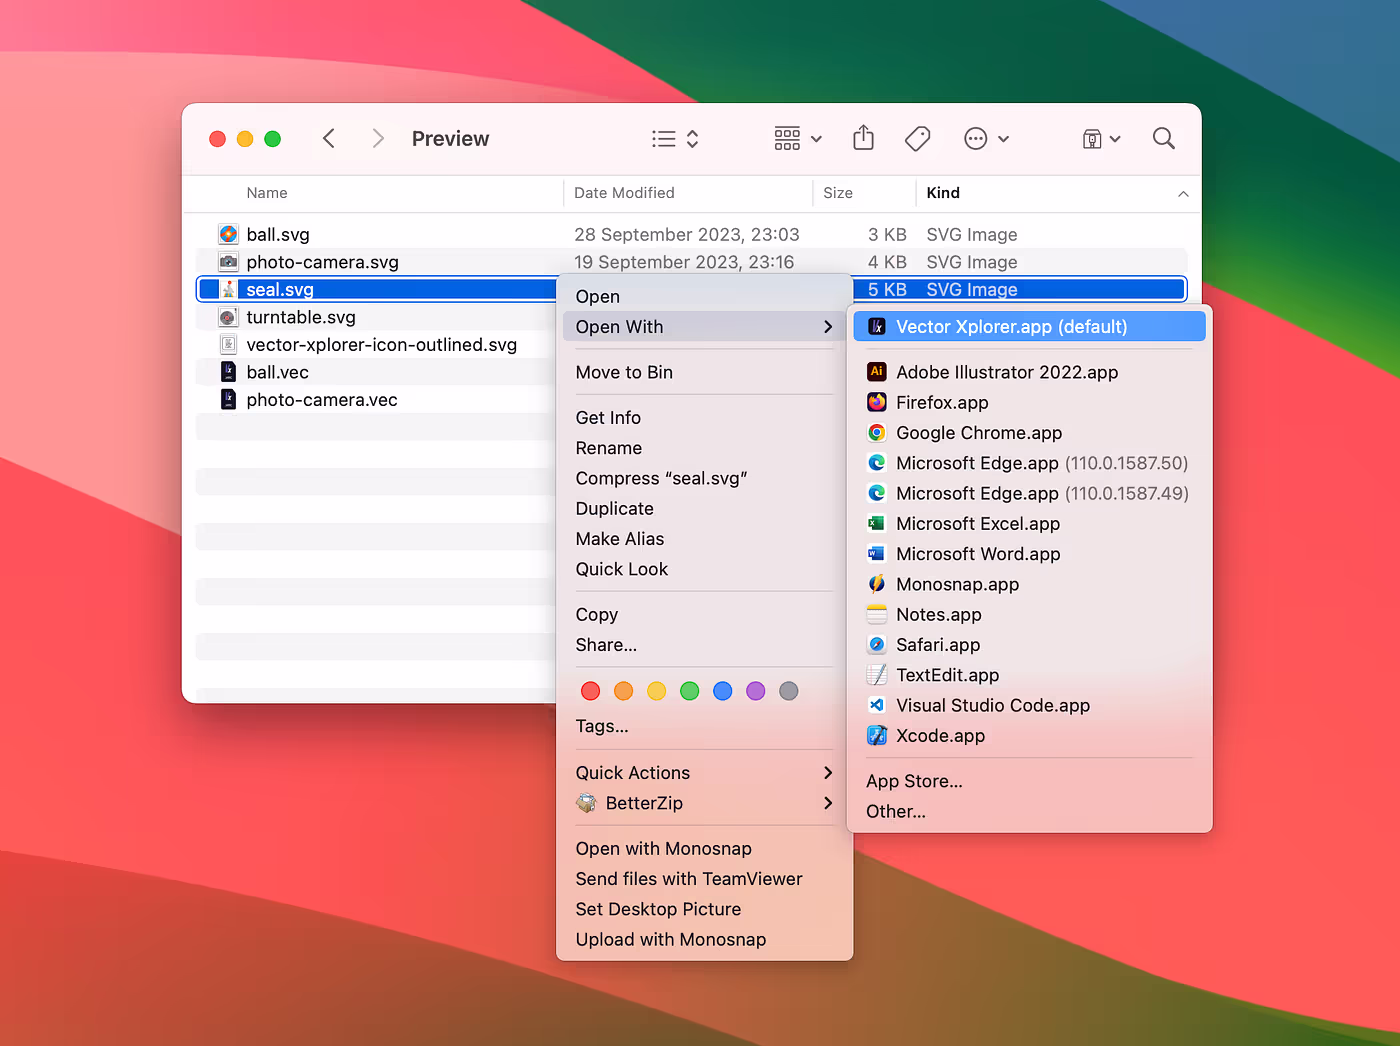
Task: Go back with the Finder back arrow
Action: tap(329, 138)
